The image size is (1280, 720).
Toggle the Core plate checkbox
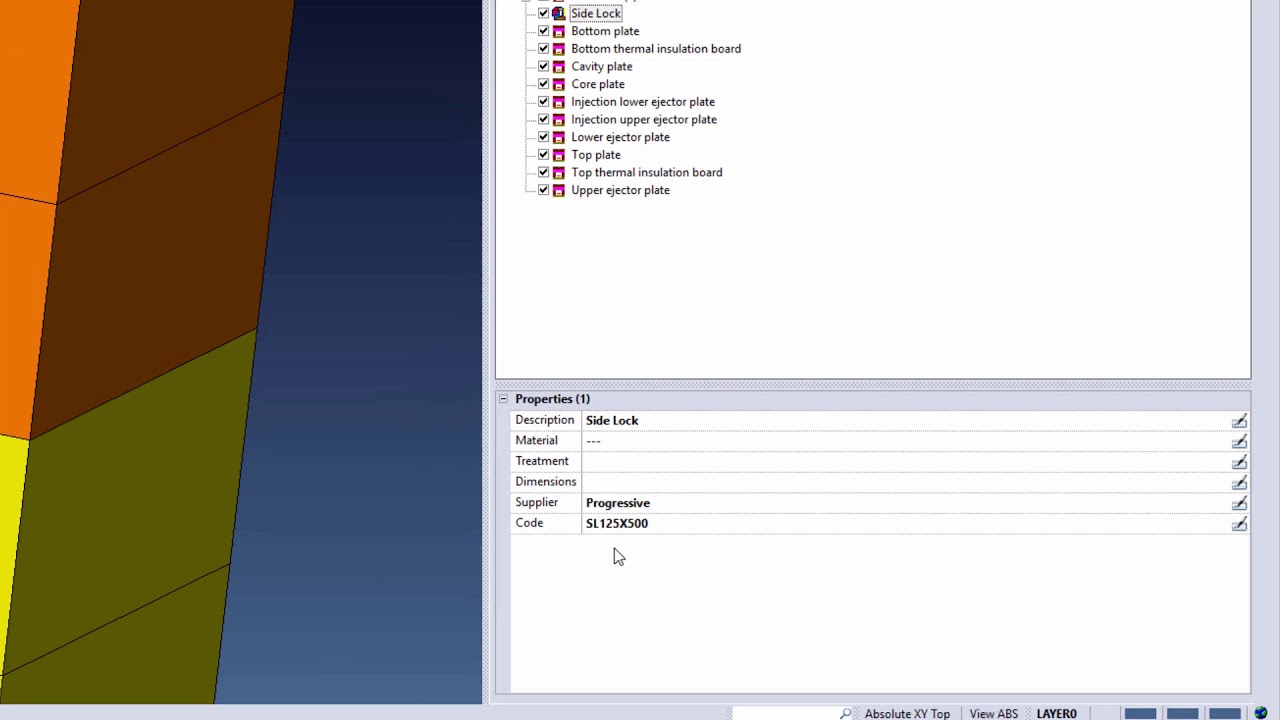pyautogui.click(x=544, y=84)
